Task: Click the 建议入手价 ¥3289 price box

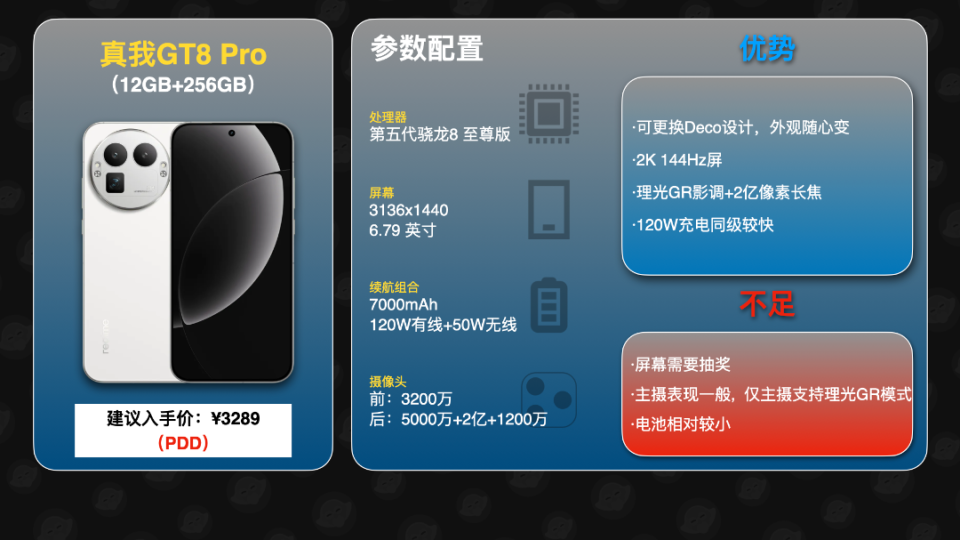Action: pyautogui.click(x=183, y=430)
